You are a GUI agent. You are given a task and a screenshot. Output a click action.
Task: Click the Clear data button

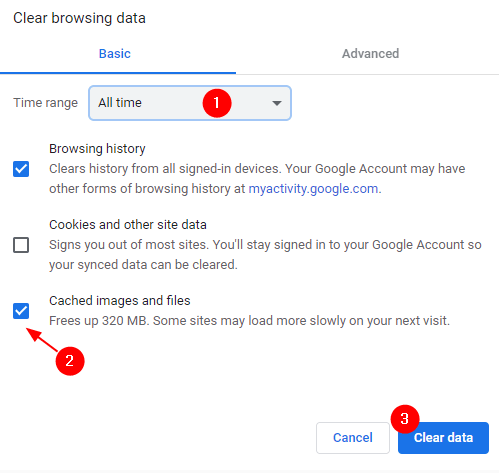tap(443, 438)
